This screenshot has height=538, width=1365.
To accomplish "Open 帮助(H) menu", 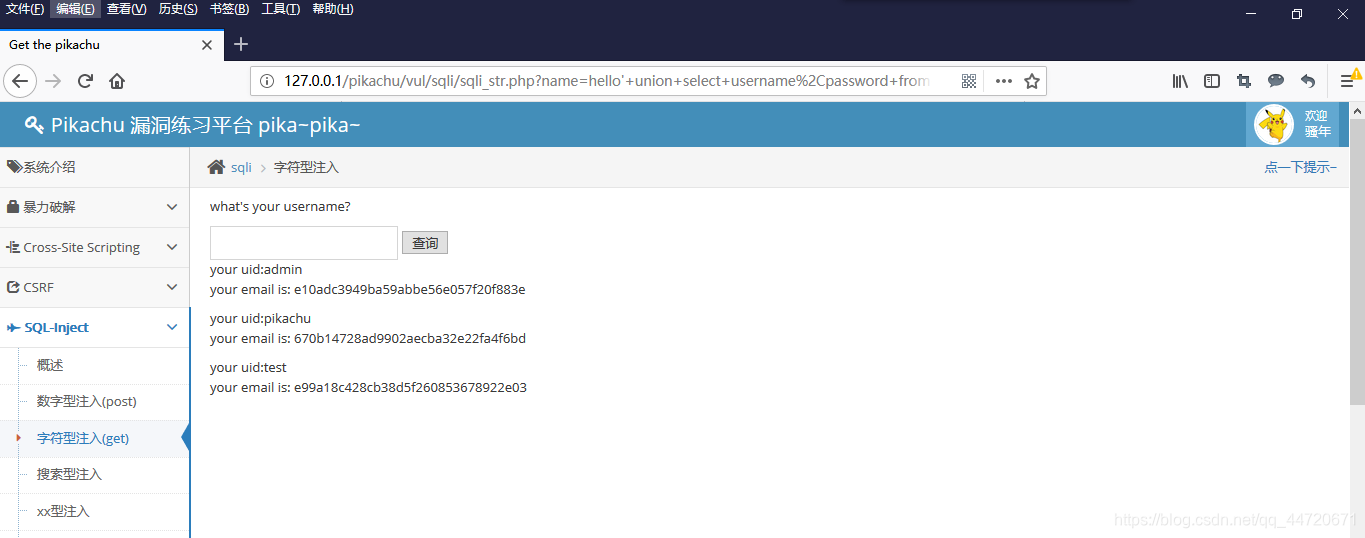I will pyautogui.click(x=333, y=9).
